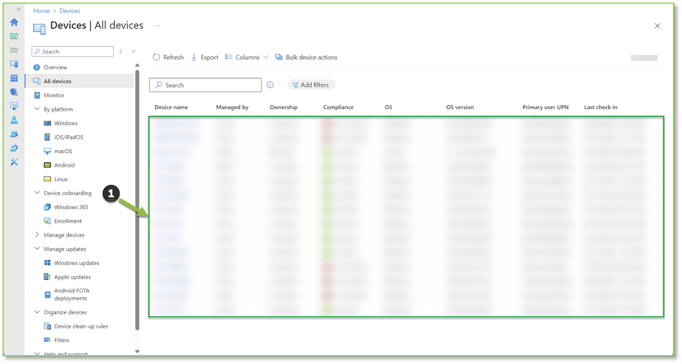The height and width of the screenshot is (364, 682).
Task: Click the Home breadcrumb link
Action: click(x=41, y=11)
